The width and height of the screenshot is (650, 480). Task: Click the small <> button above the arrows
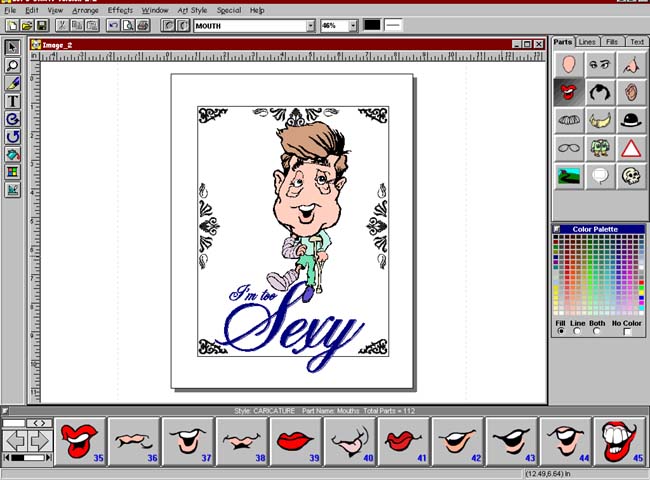[39, 423]
